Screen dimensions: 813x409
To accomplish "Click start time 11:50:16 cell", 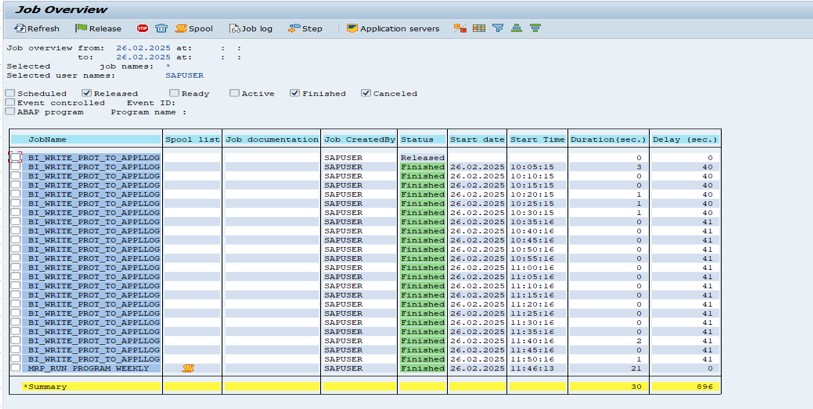I will coord(532,359).
